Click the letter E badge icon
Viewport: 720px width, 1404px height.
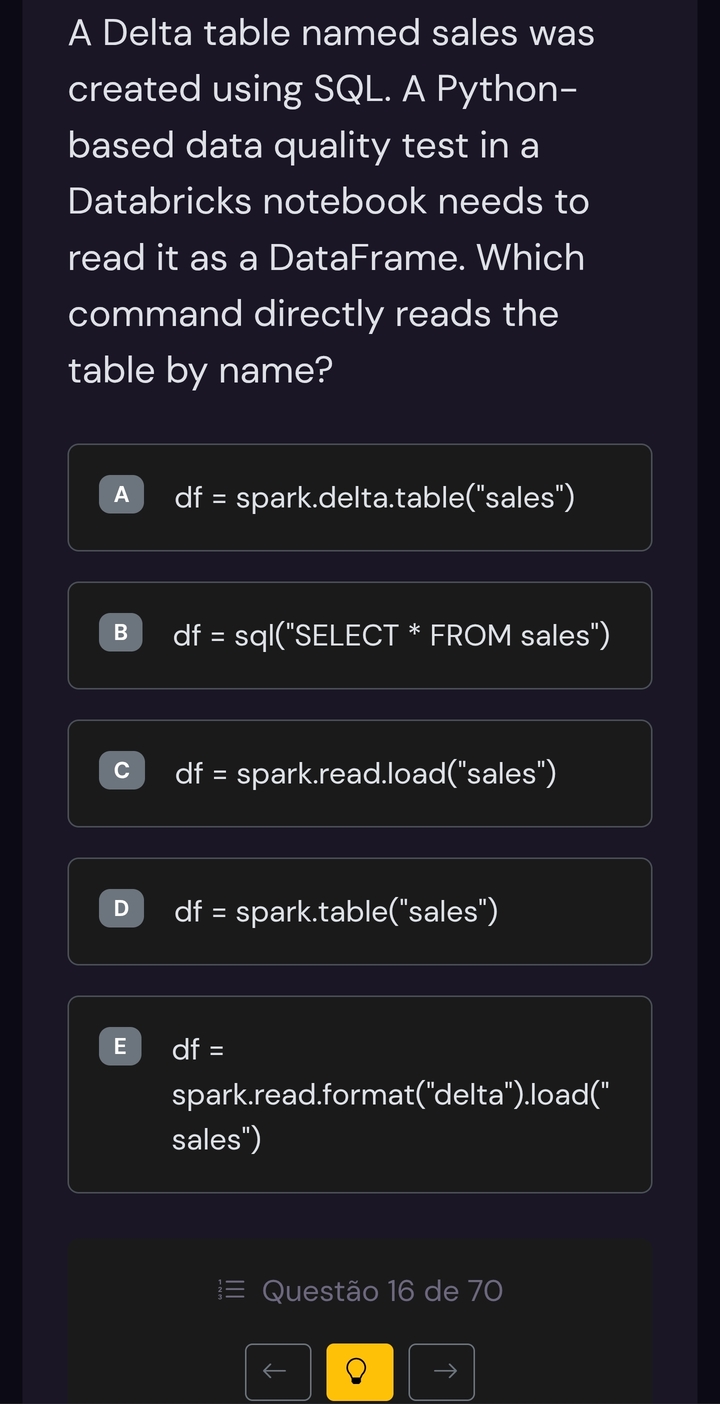pos(121,1047)
